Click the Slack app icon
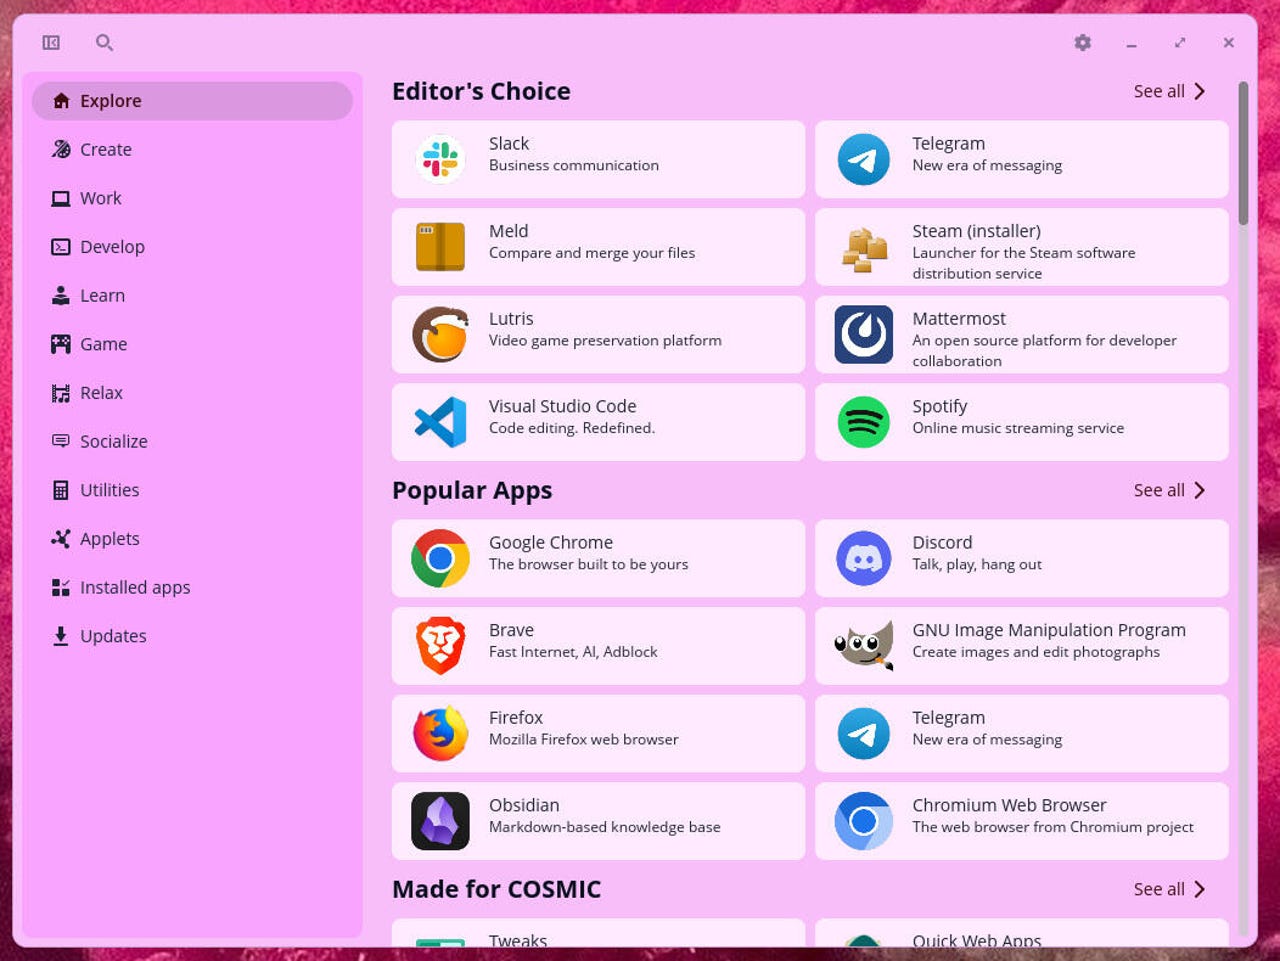The image size is (1280, 961). 440,159
